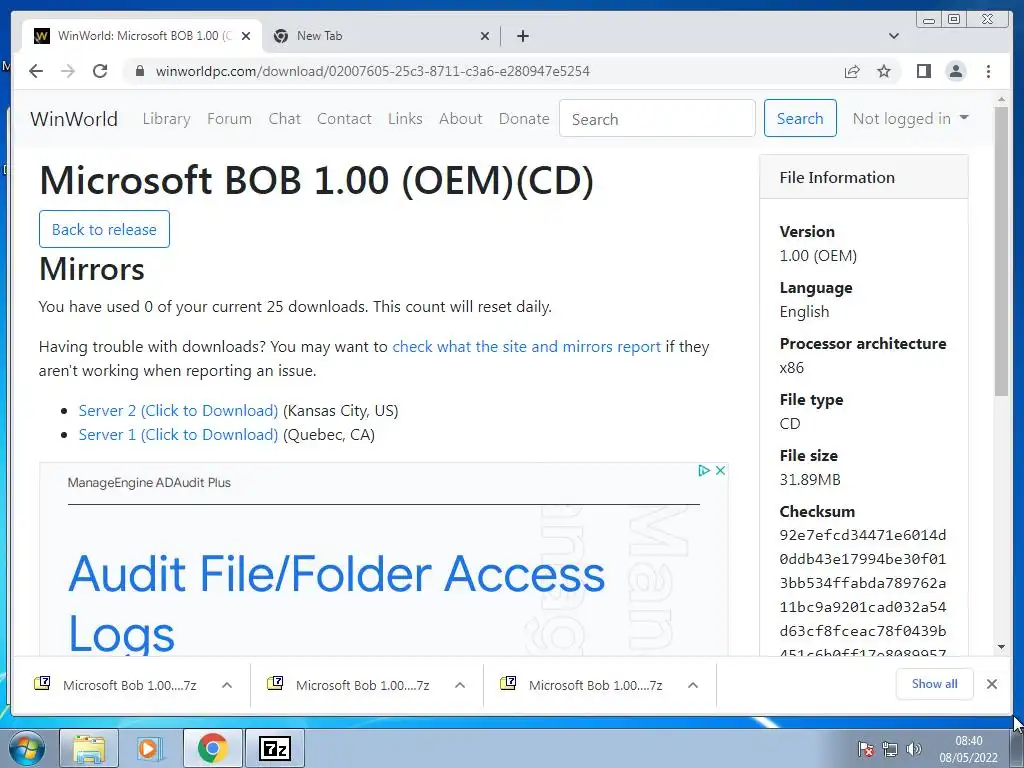
Task: Open the side panel icon
Action: click(x=923, y=71)
